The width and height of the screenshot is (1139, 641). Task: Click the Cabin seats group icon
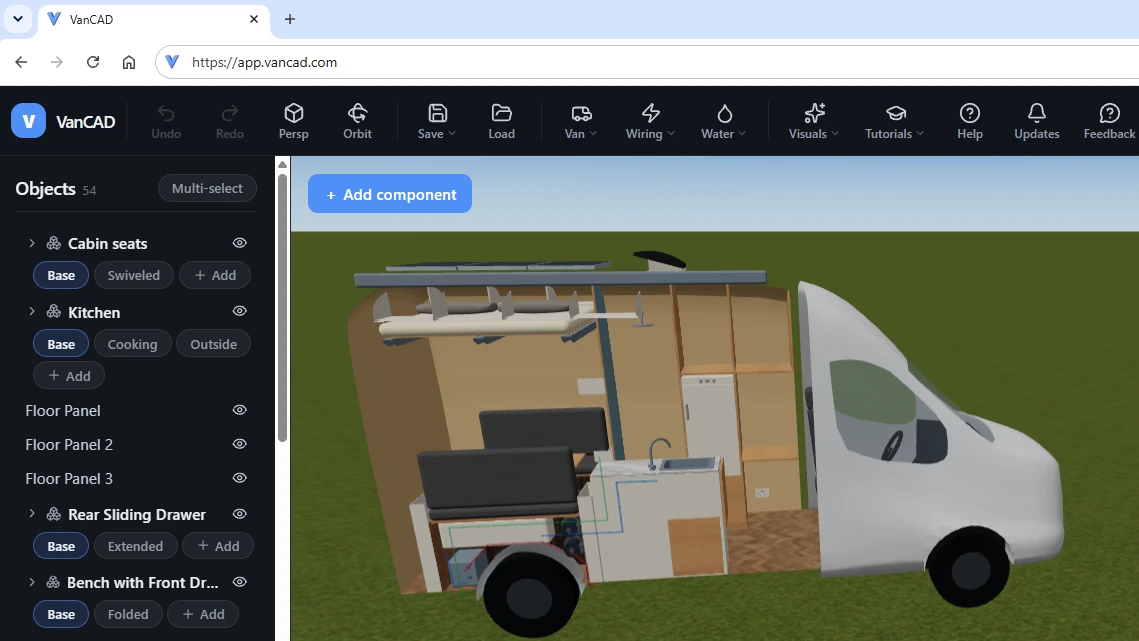(54, 243)
